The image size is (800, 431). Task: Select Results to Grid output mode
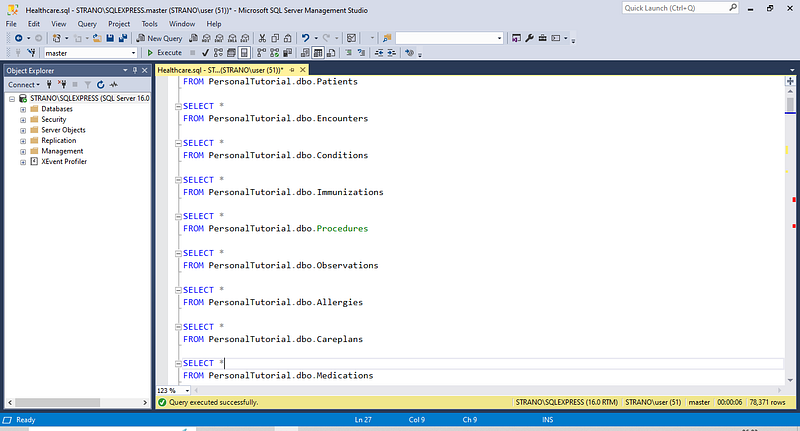point(318,53)
